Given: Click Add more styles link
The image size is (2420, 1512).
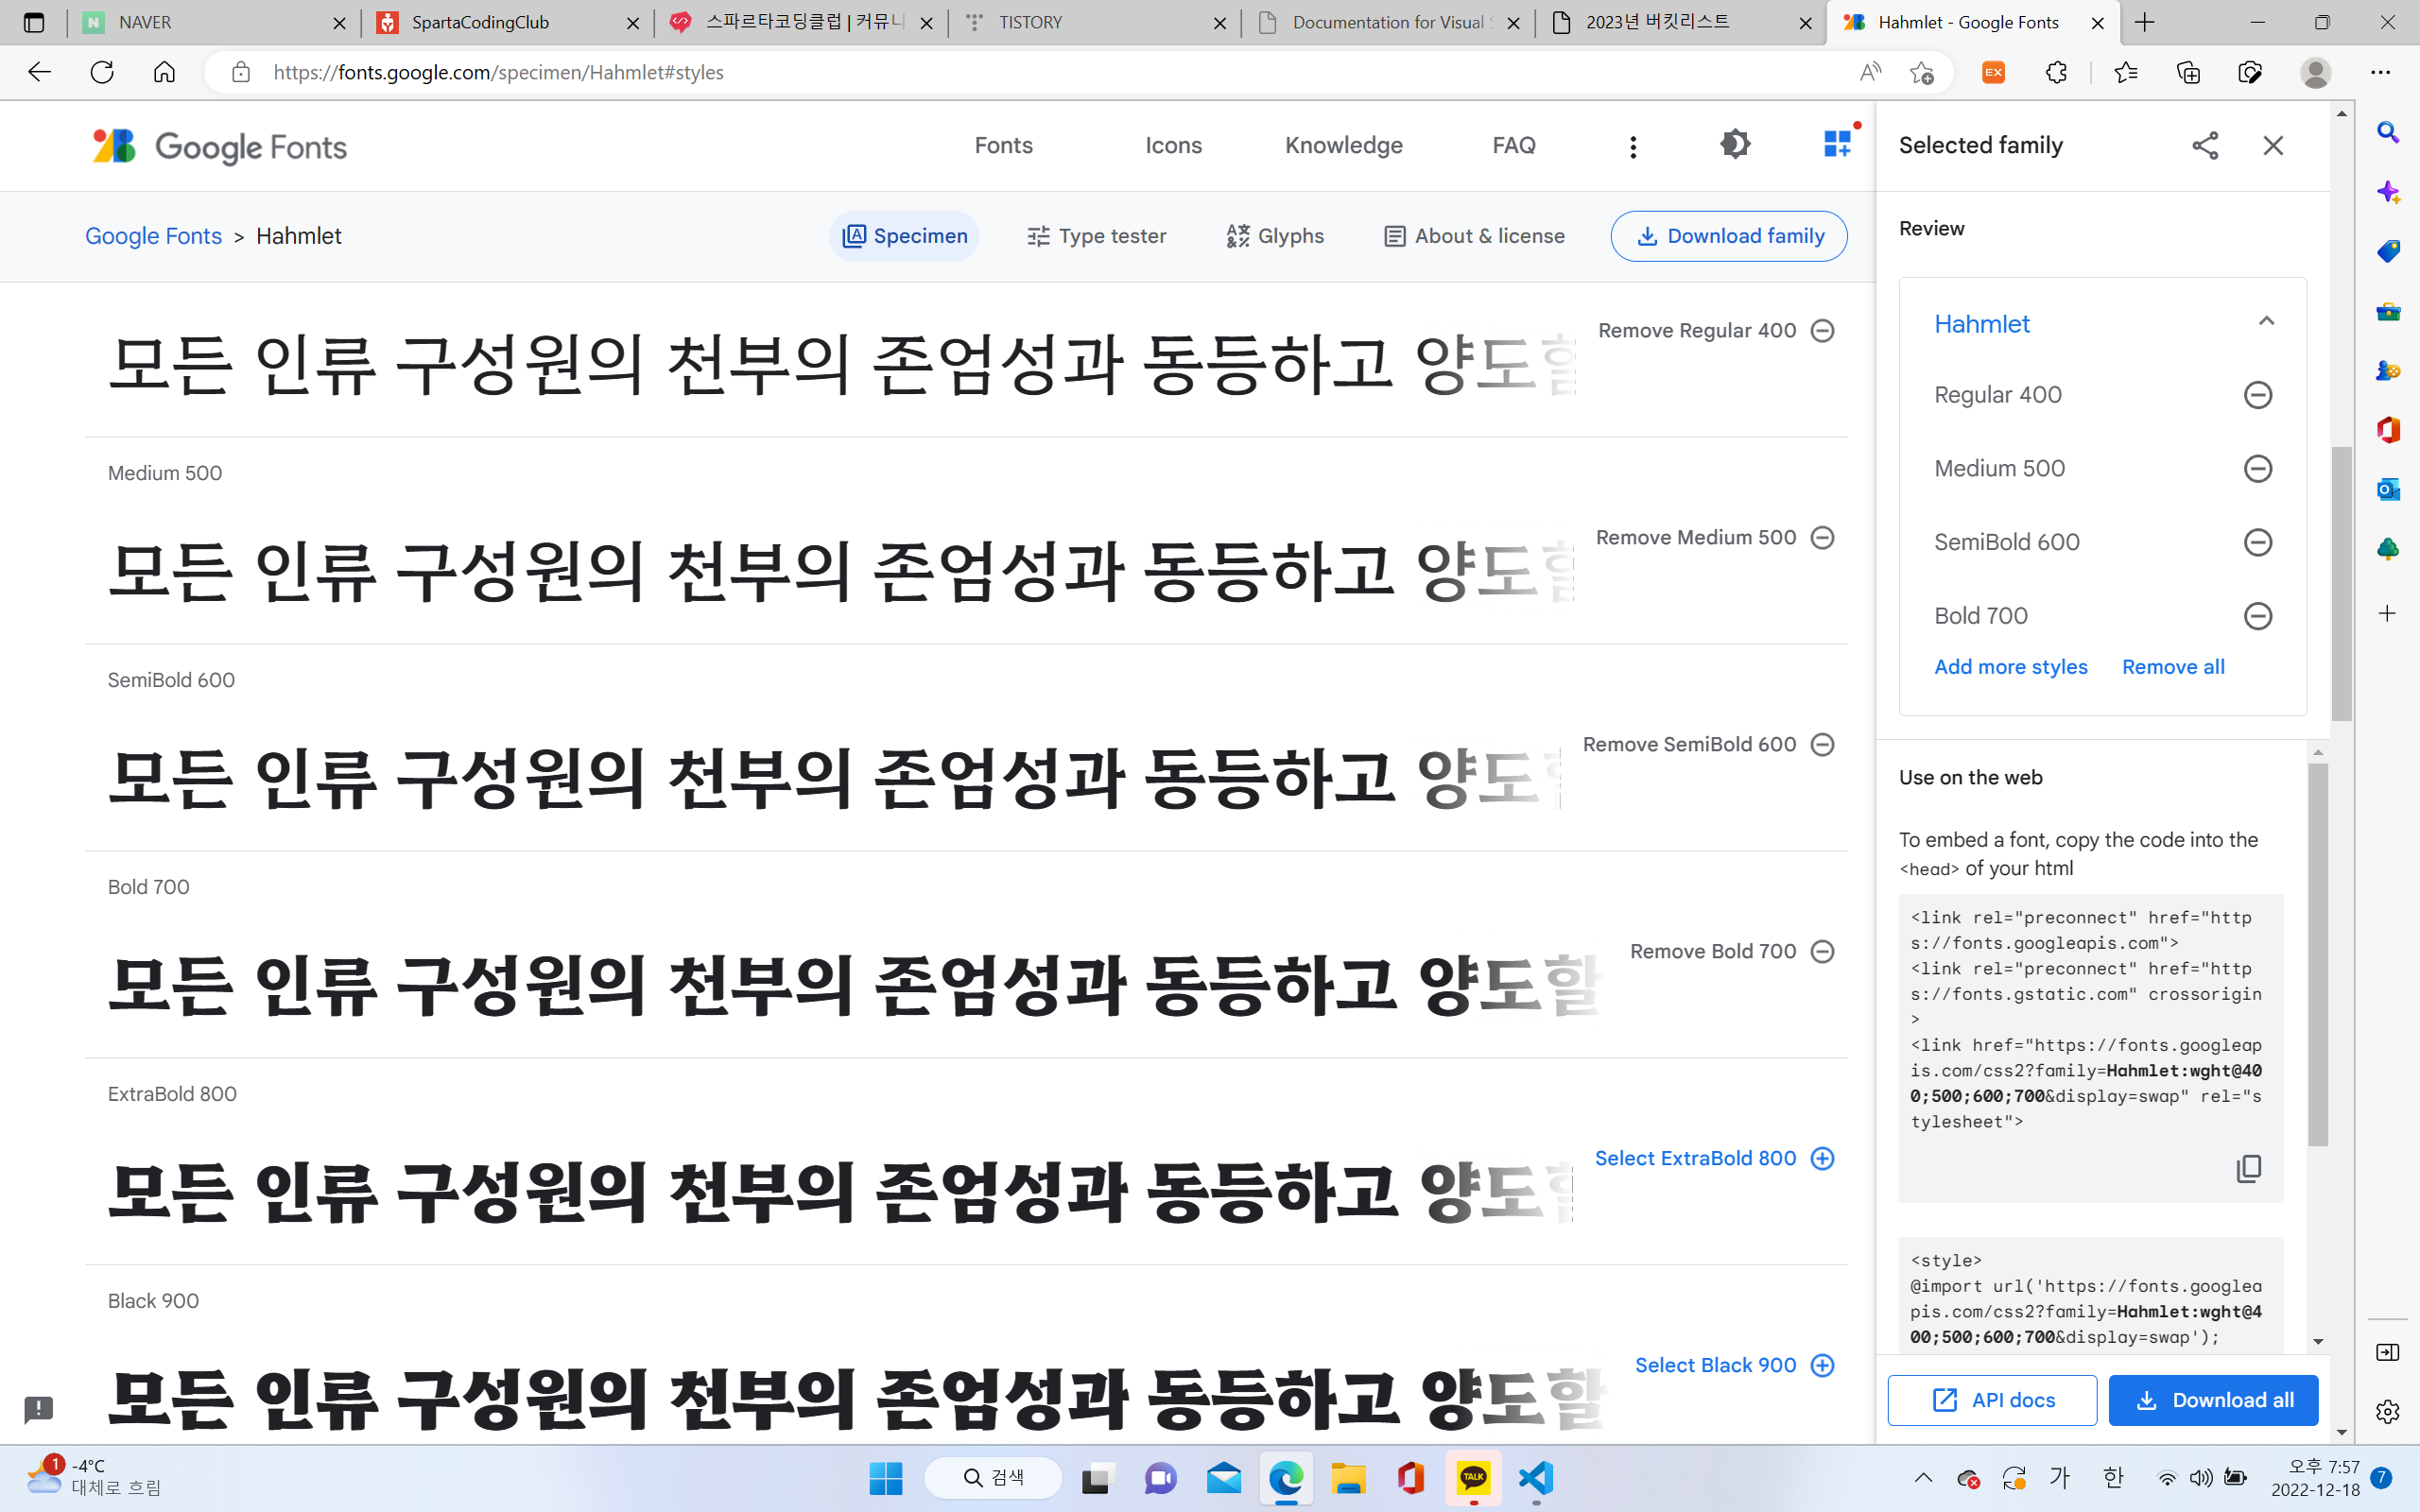Looking at the screenshot, I should (x=2010, y=667).
